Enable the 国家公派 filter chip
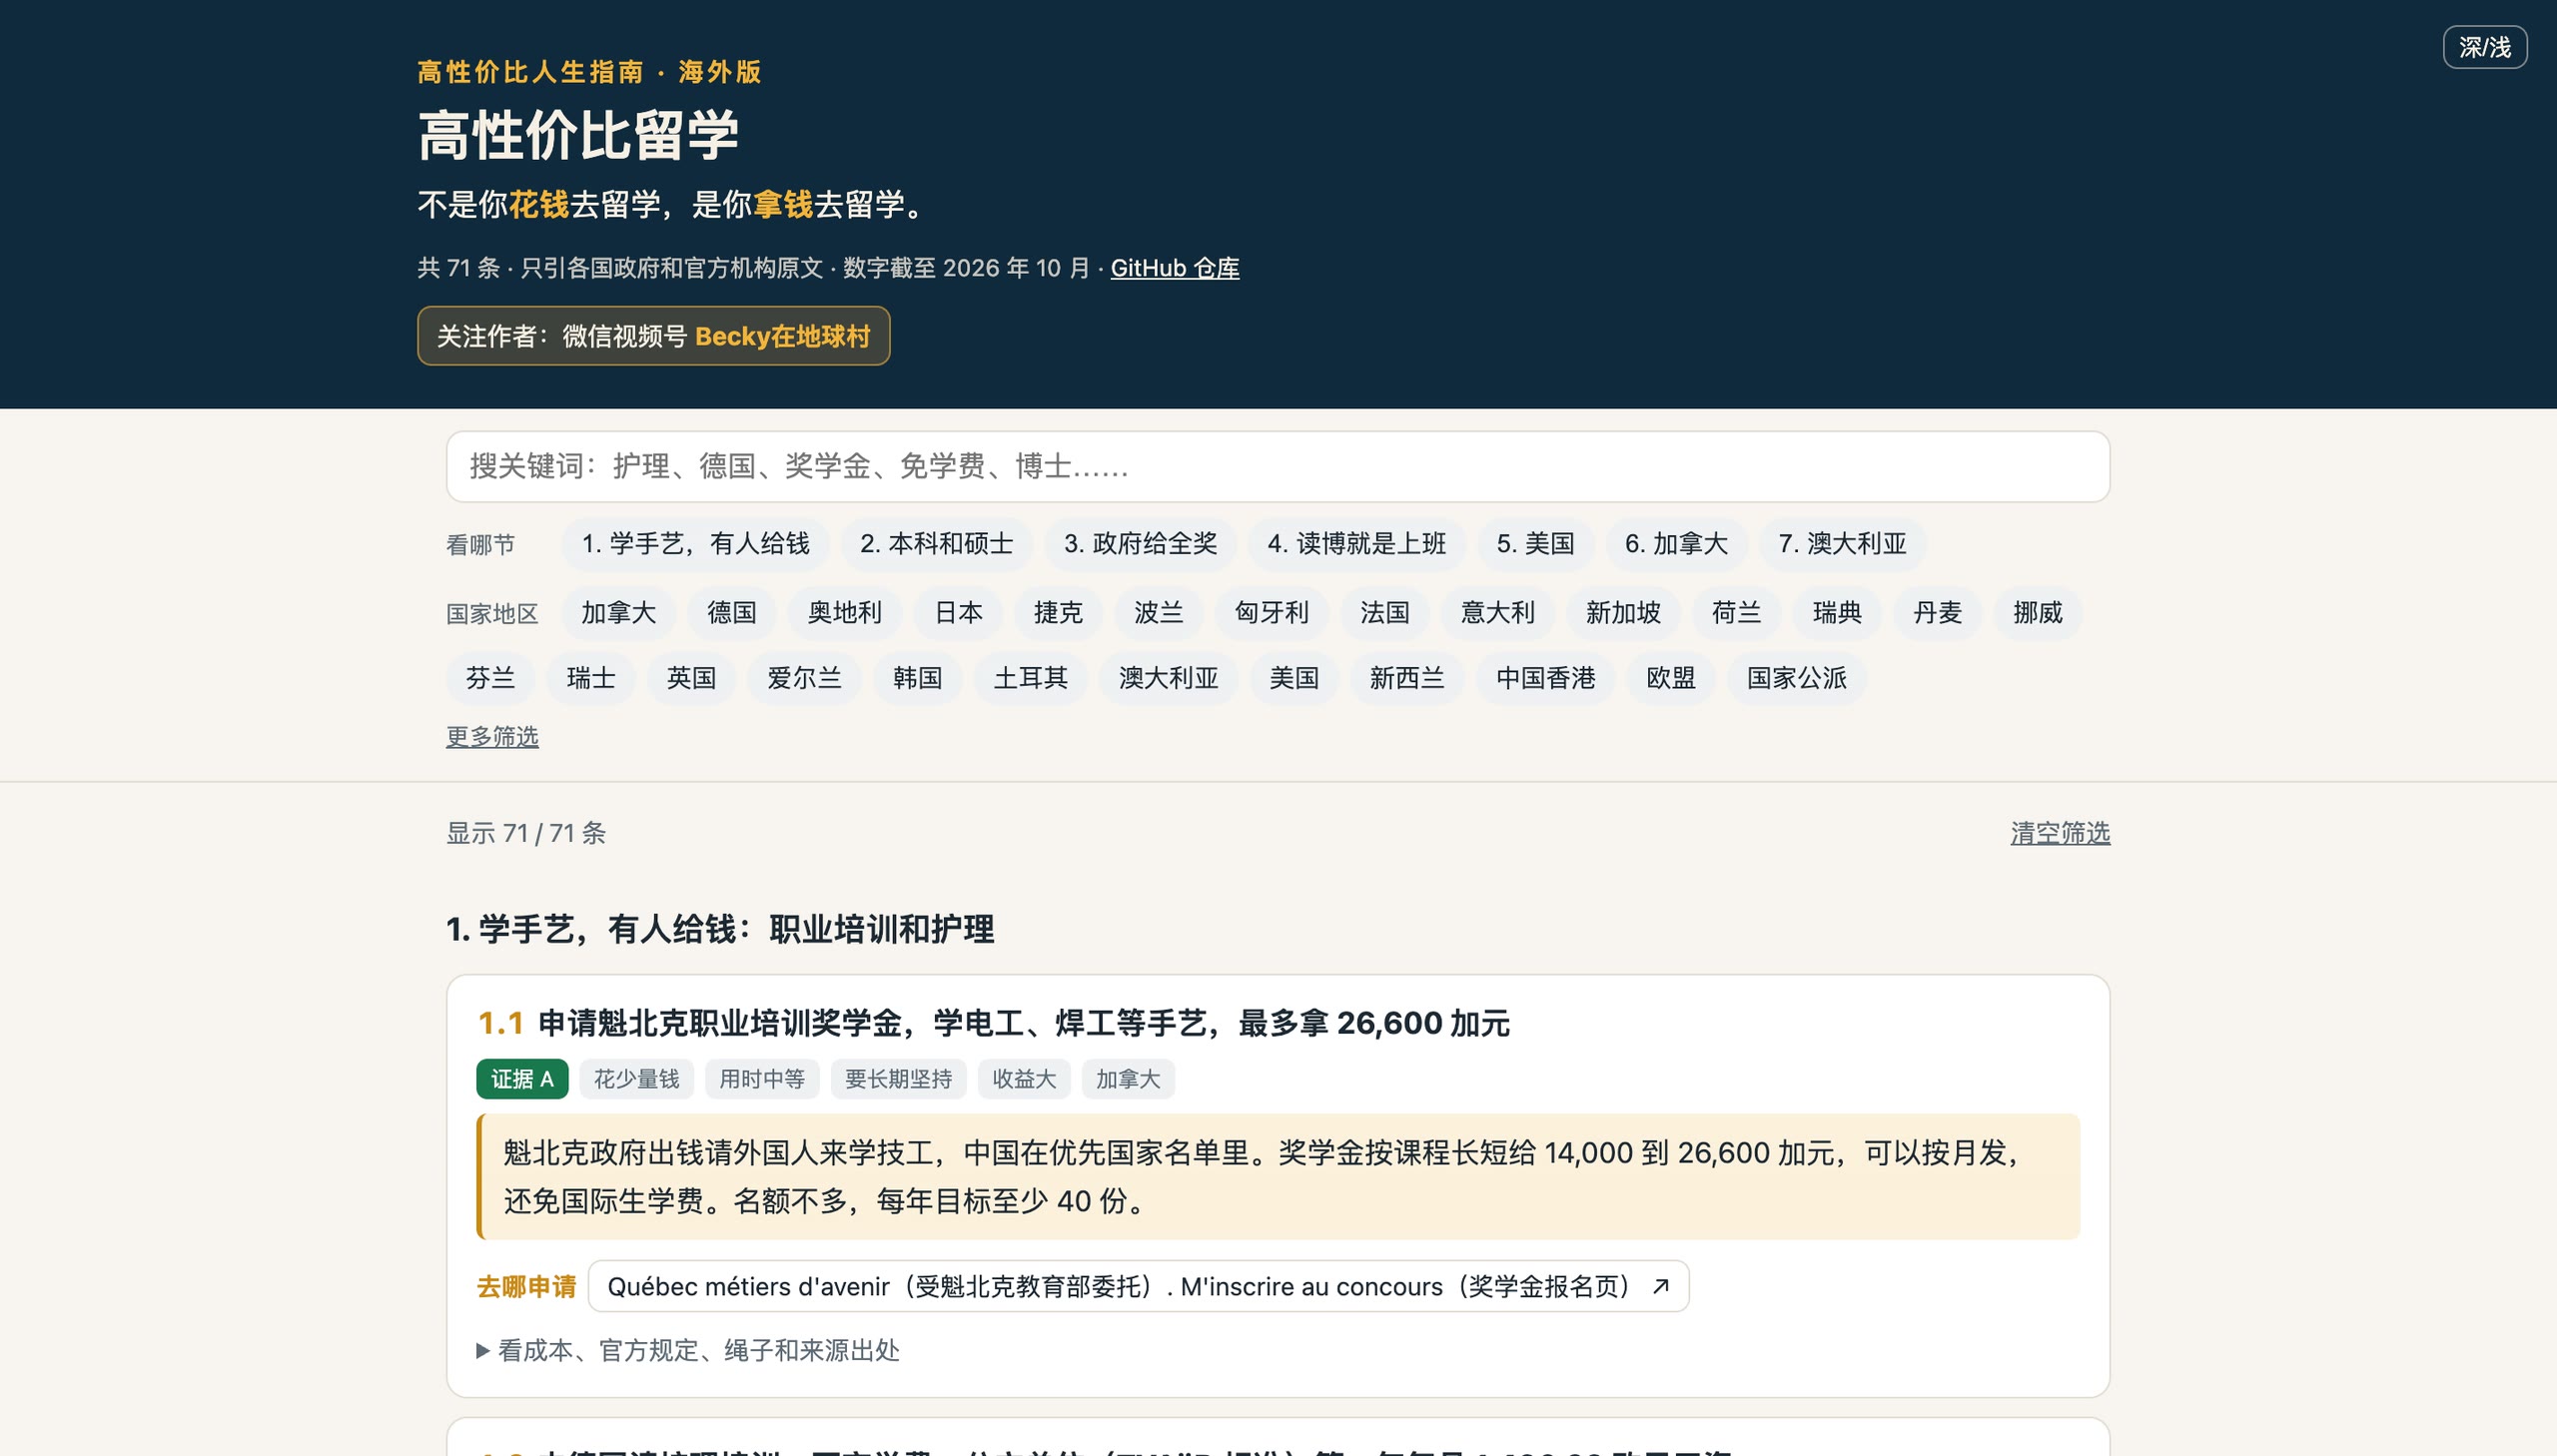 click(x=1796, y=678)
